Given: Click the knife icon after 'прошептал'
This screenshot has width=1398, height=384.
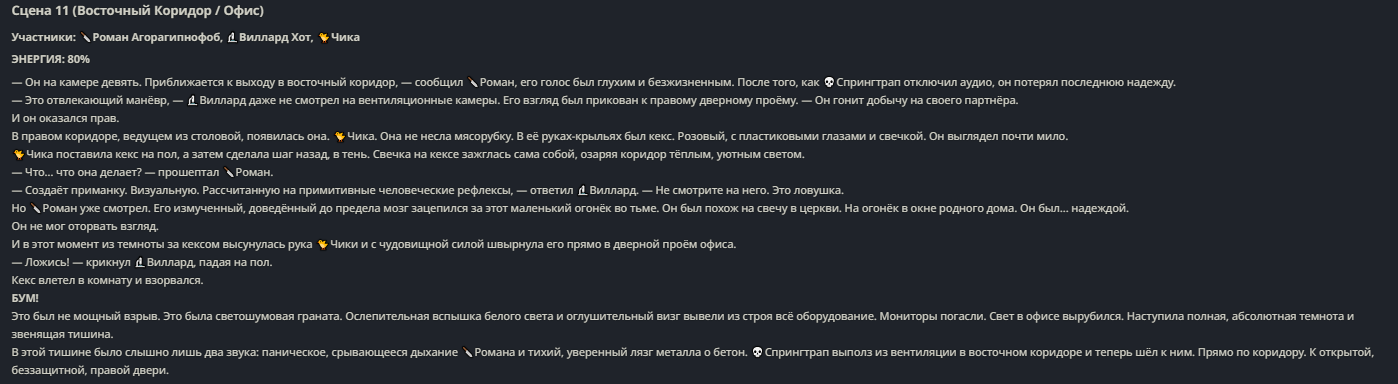Looking at the screenshot, I should [229, 173].
